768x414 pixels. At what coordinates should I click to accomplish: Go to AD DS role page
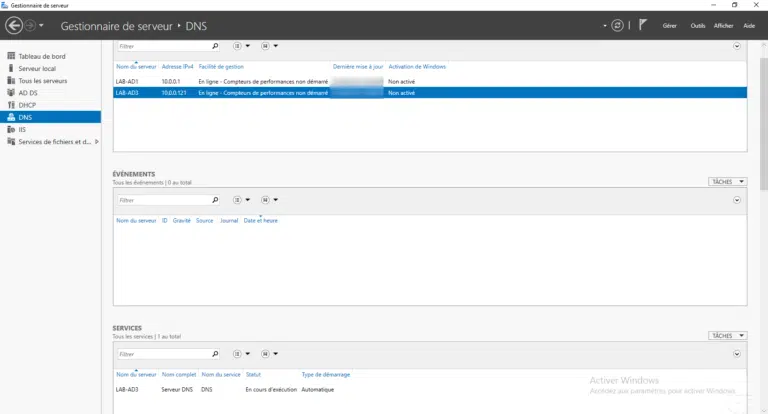coord(28,92)
